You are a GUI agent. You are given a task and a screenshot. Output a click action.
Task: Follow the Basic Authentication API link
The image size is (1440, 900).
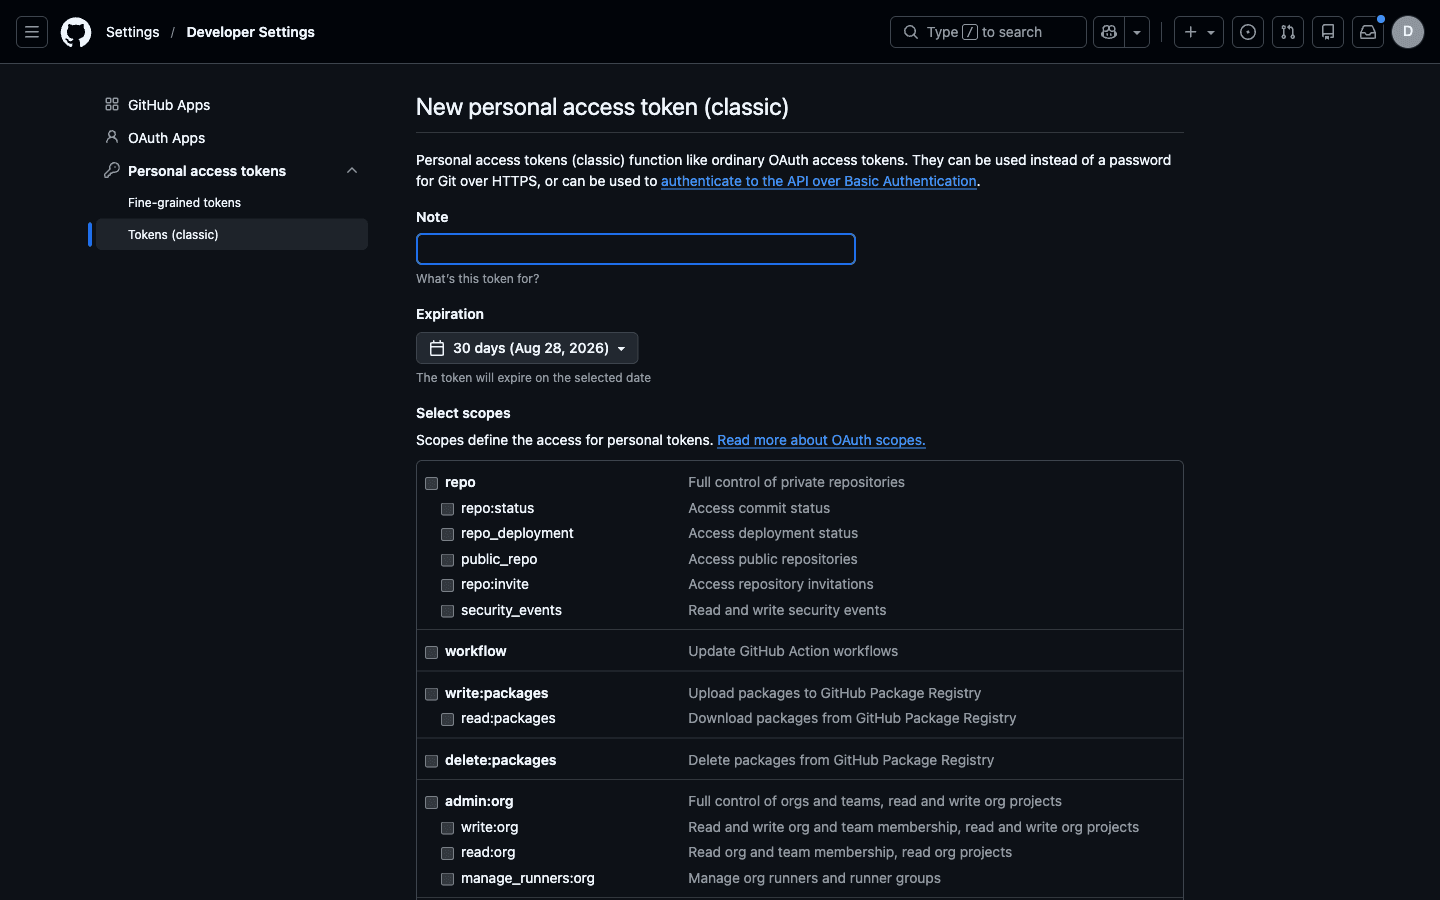tap(819, 181)
